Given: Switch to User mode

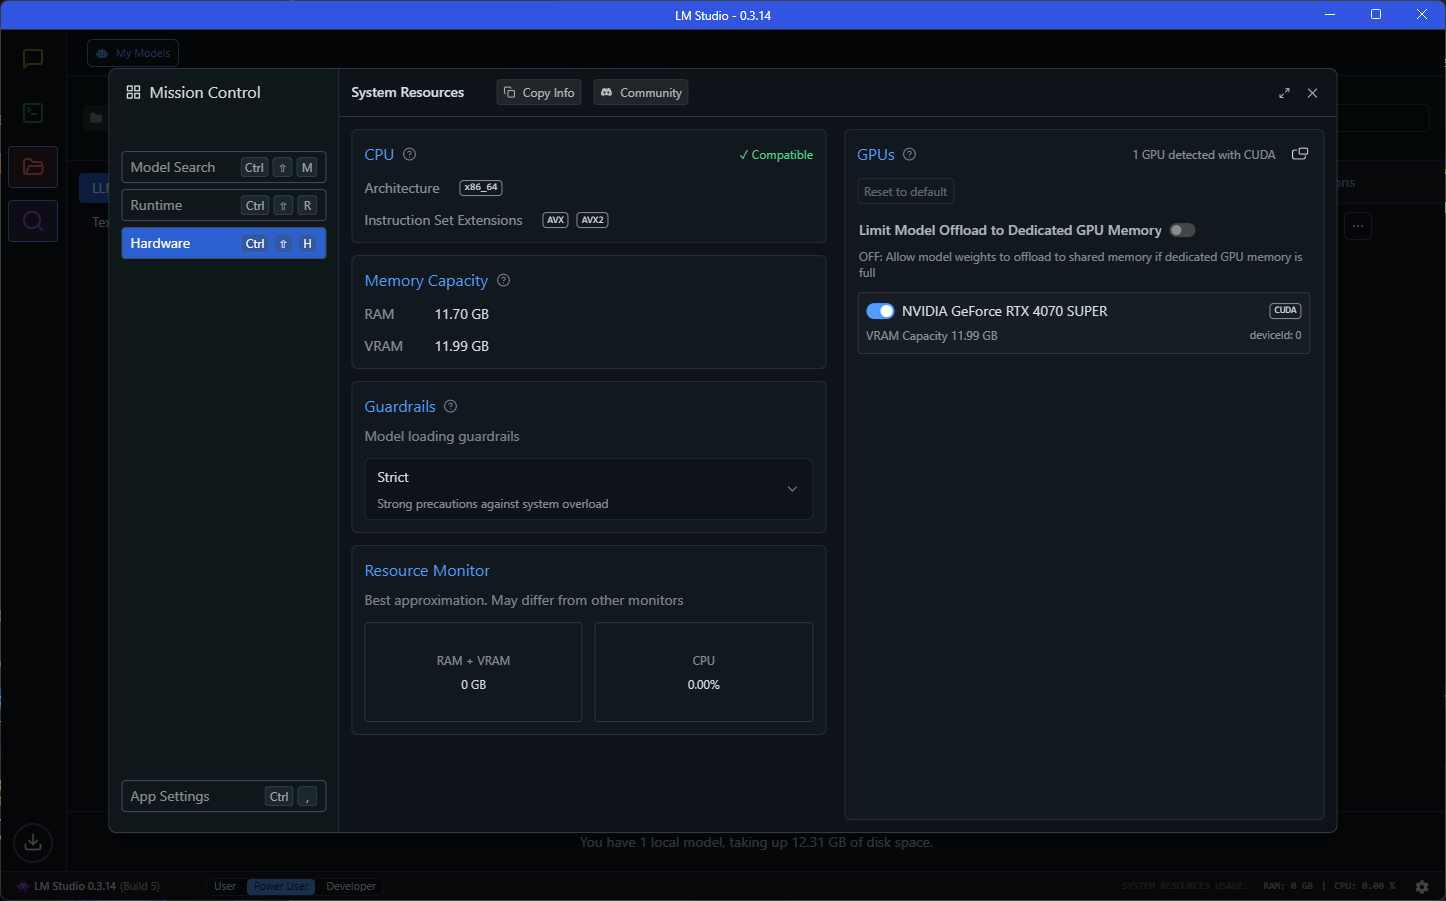Looking at the screenshot, I should point(225,886).
